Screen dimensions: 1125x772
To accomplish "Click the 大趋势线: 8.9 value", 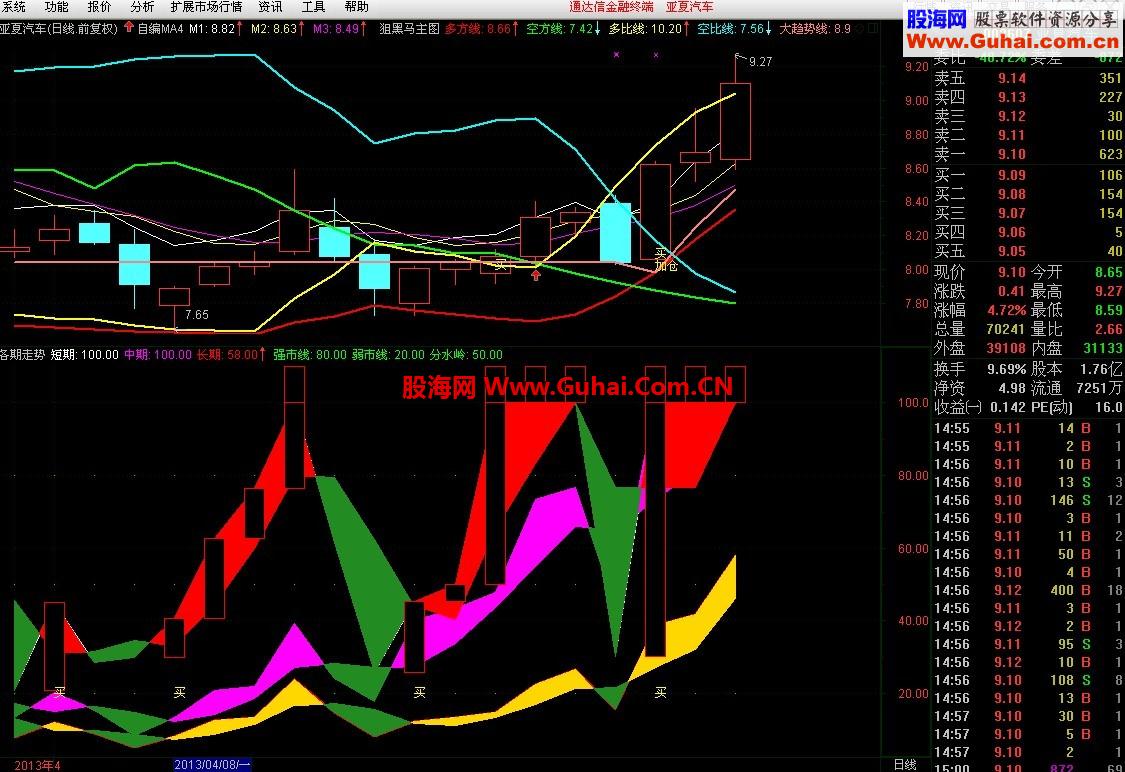I will point(815,29).
